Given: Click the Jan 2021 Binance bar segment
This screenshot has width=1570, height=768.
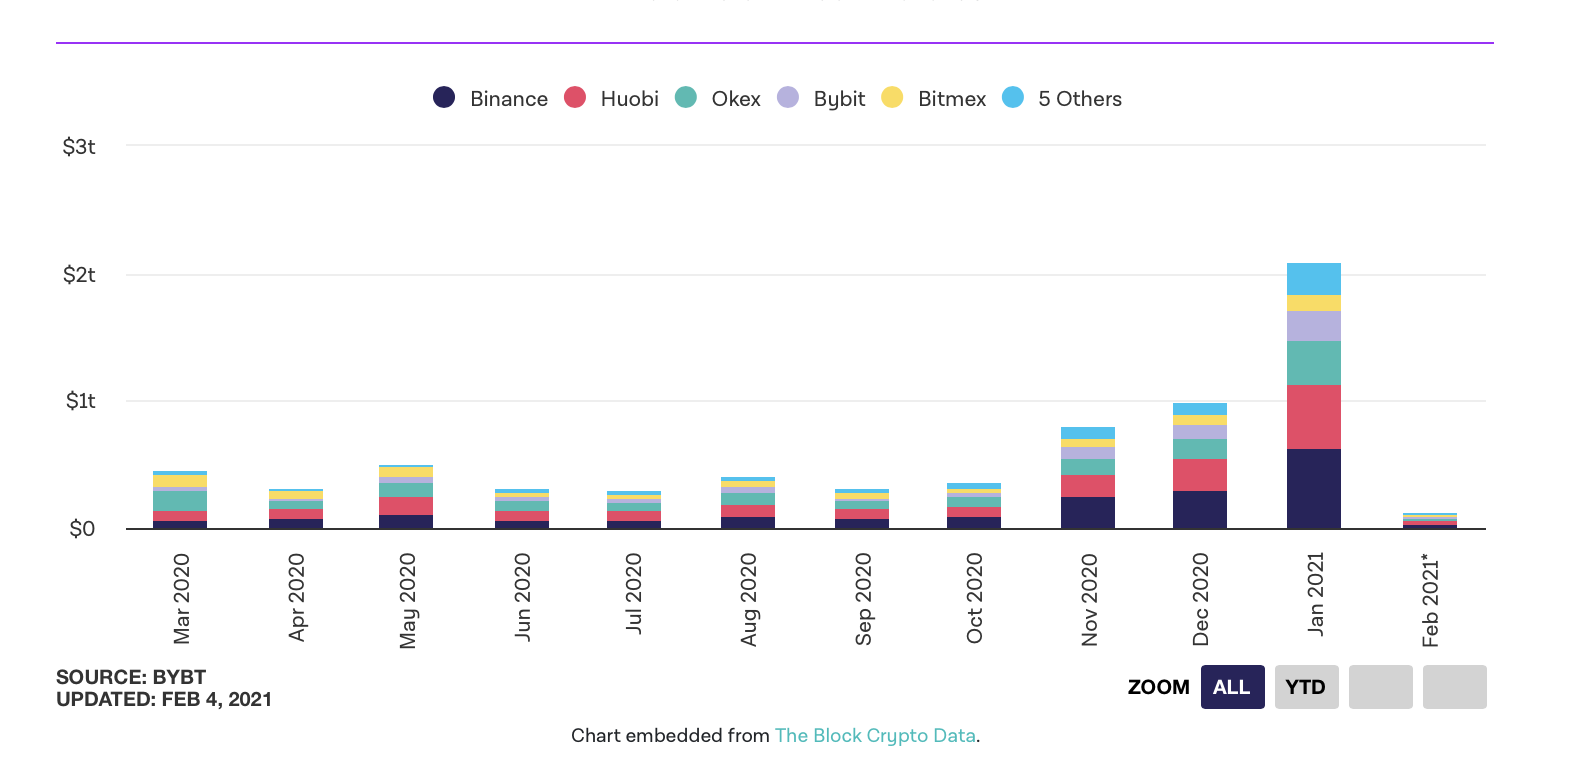Looking at the screenshot, I should pyautogui.click(x=1313, y=488).
